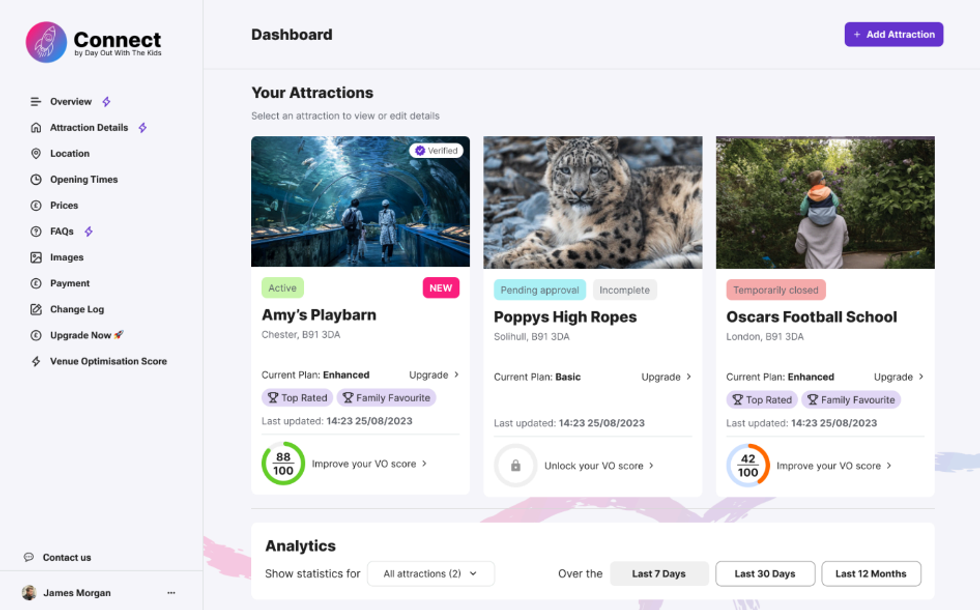Image resolution: width=980 pixels, height=610 pixels.
Task: Select the Temporarily closed chip on Oscars Football School
Action: point(776,288)
